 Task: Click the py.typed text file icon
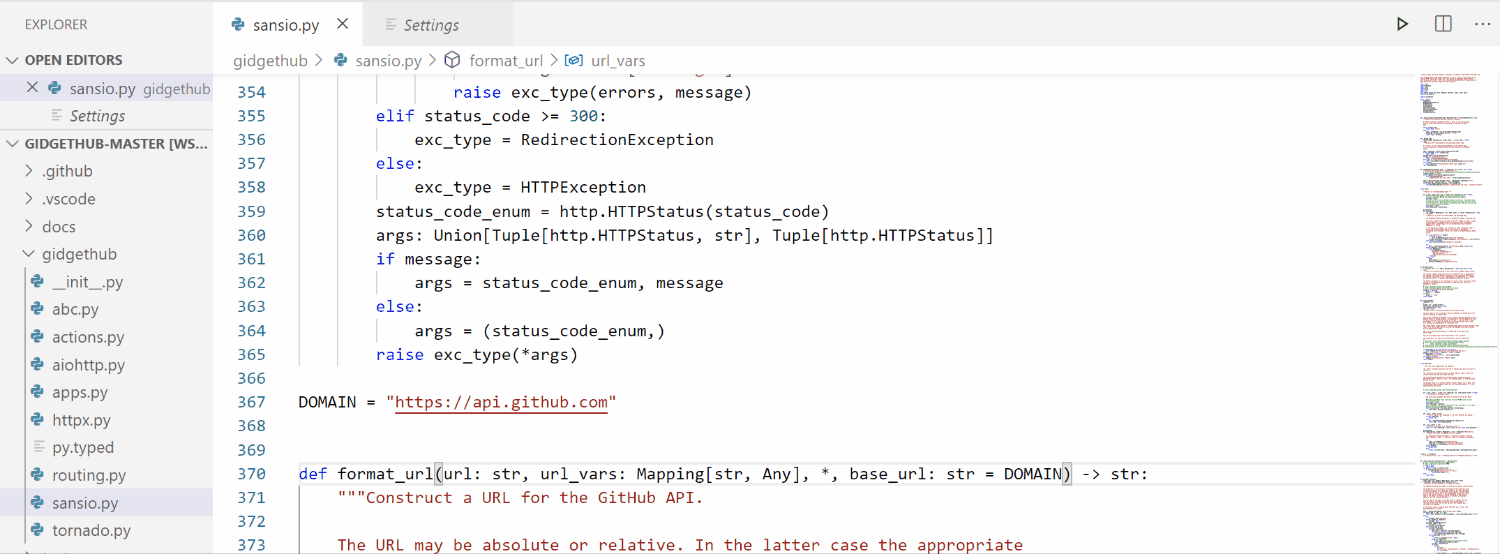(x=39, y=448)
